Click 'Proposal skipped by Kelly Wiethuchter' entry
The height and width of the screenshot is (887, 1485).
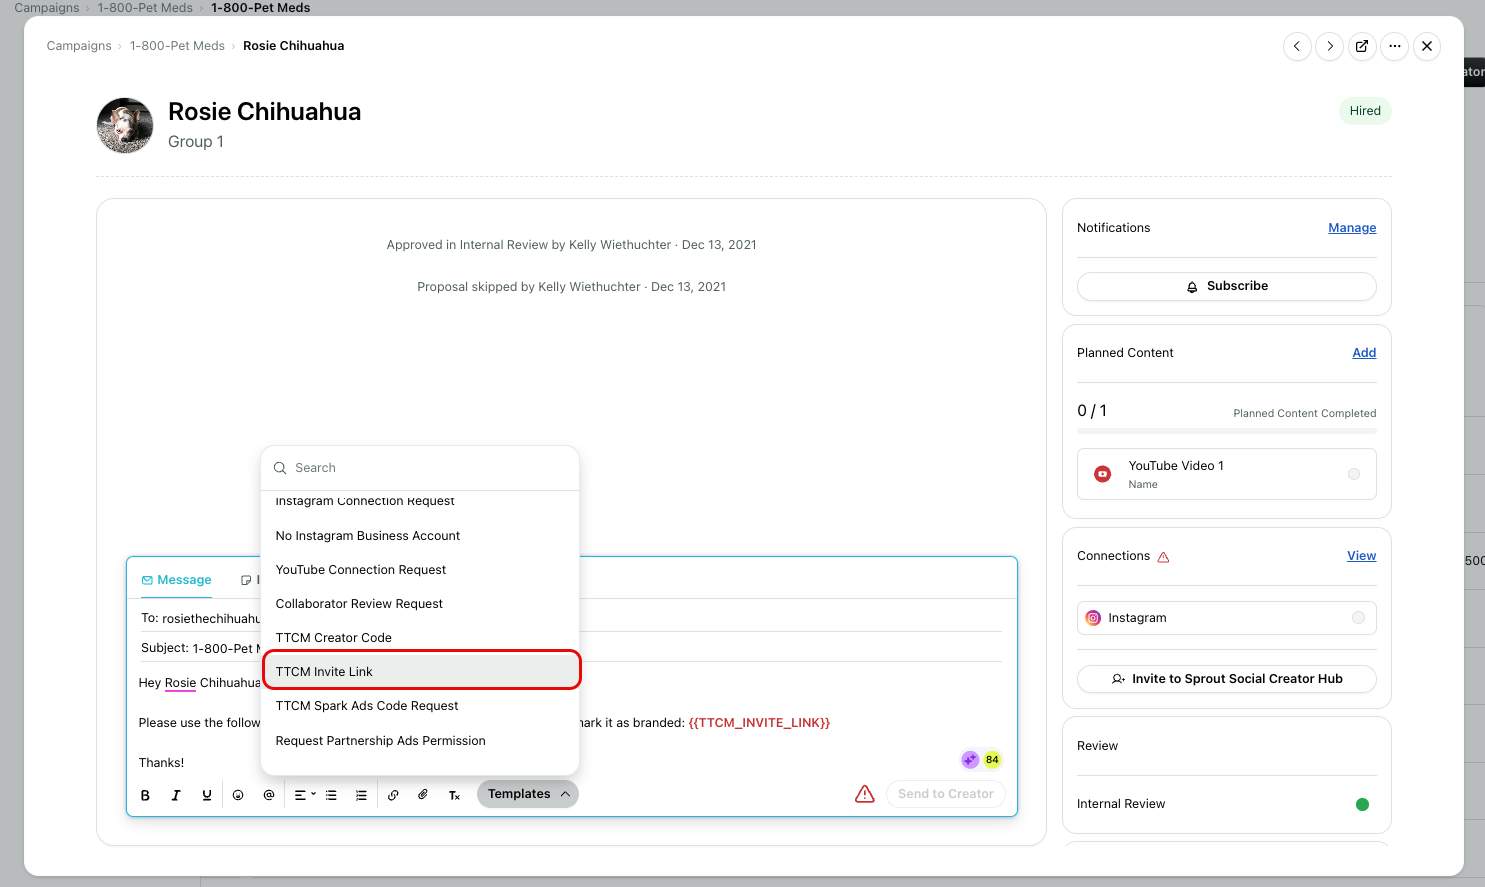pos(571,287)
